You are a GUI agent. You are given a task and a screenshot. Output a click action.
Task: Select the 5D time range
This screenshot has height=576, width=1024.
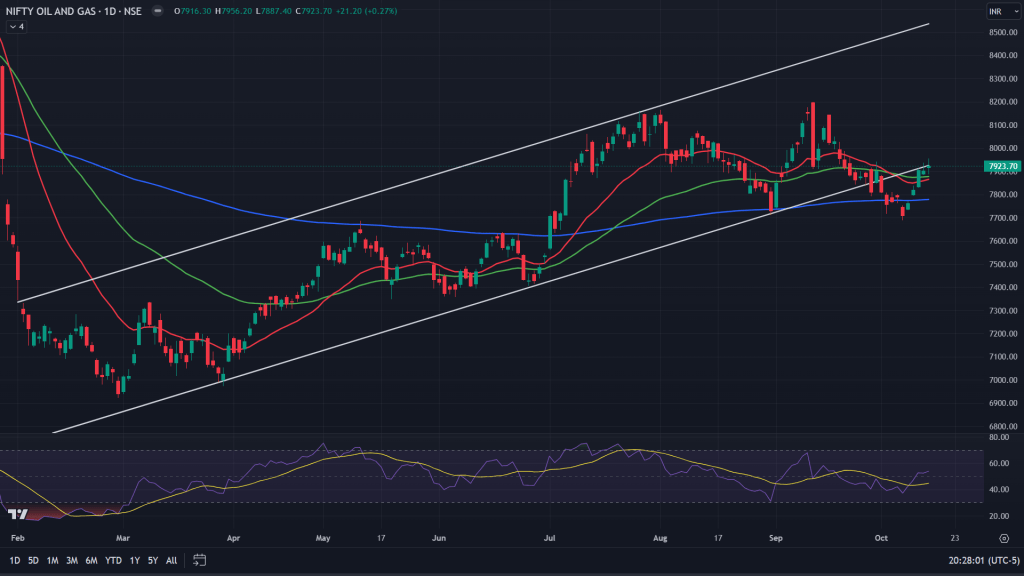(x=33, y=560)
